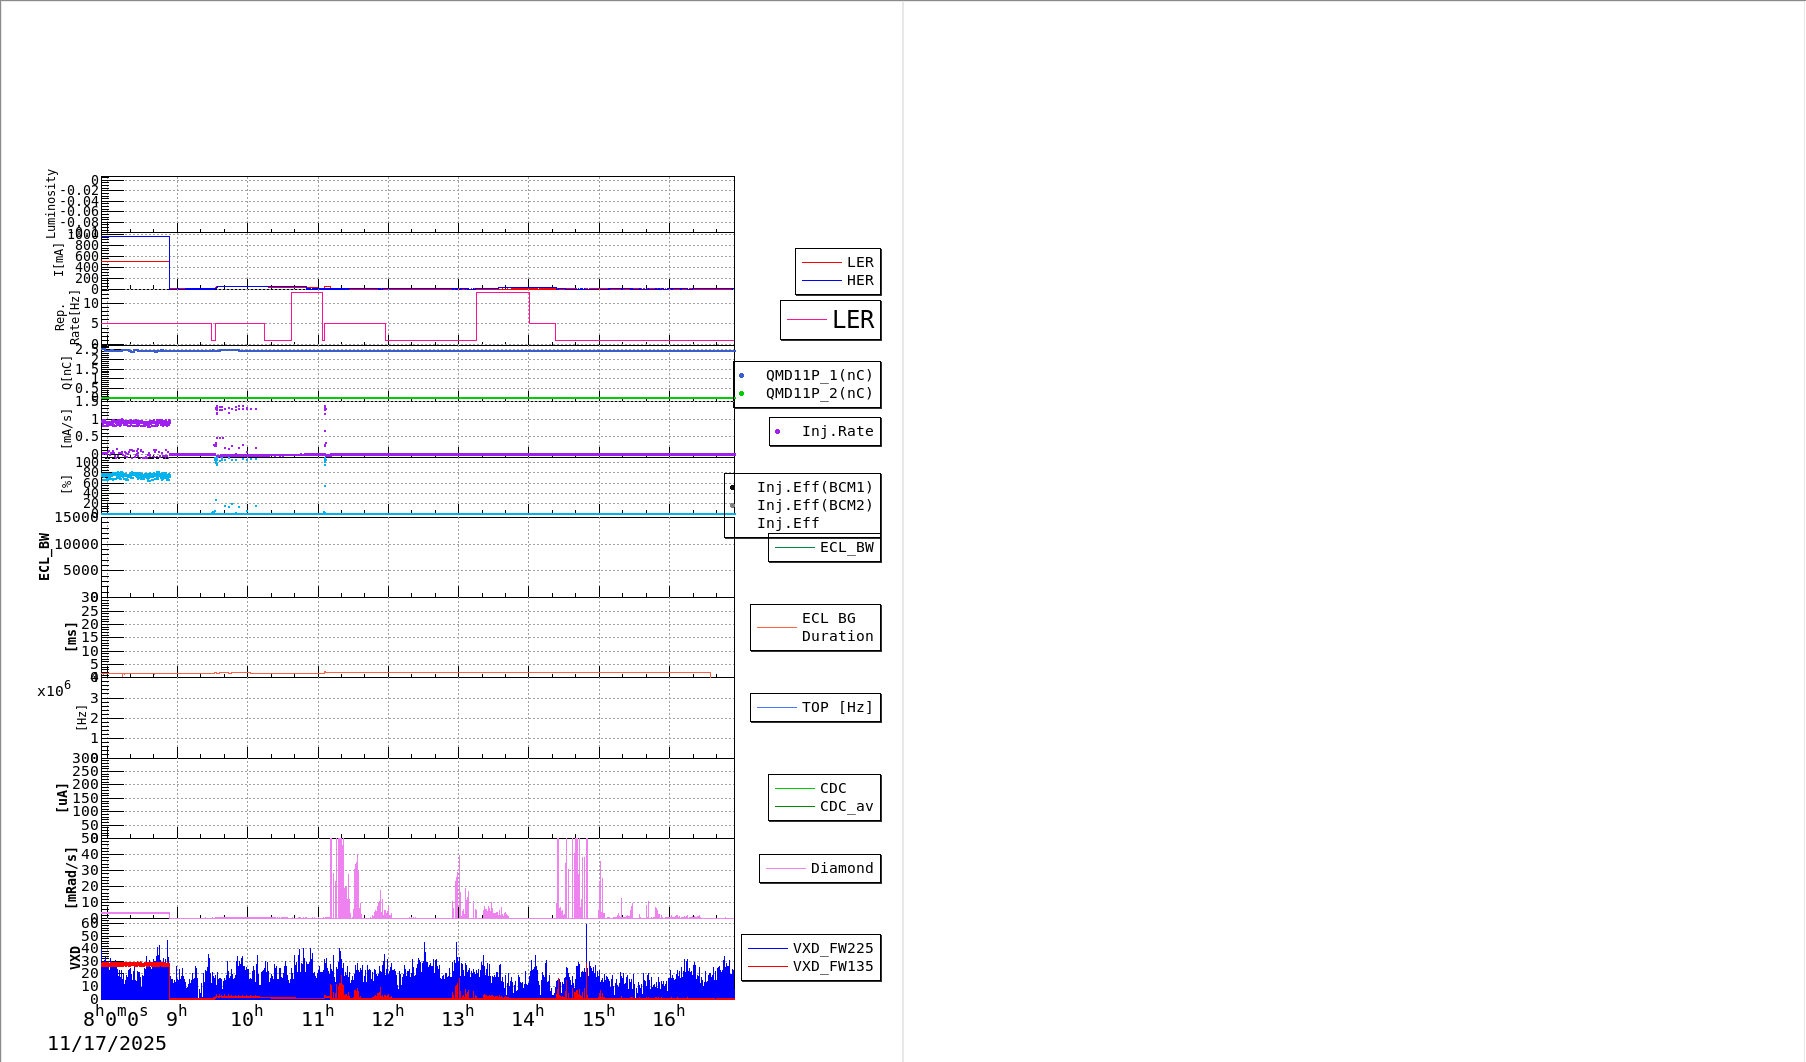This screenshot has width=1806, height=1062.
Task: Select the 16h tick label on time axis
Action: (669, 1018)
